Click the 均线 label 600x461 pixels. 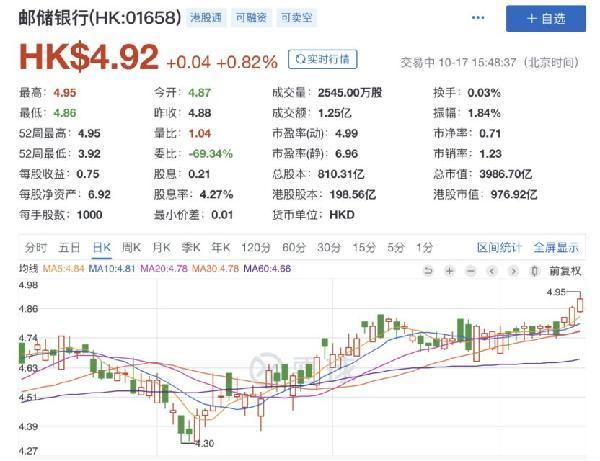(x=29, y=269)
